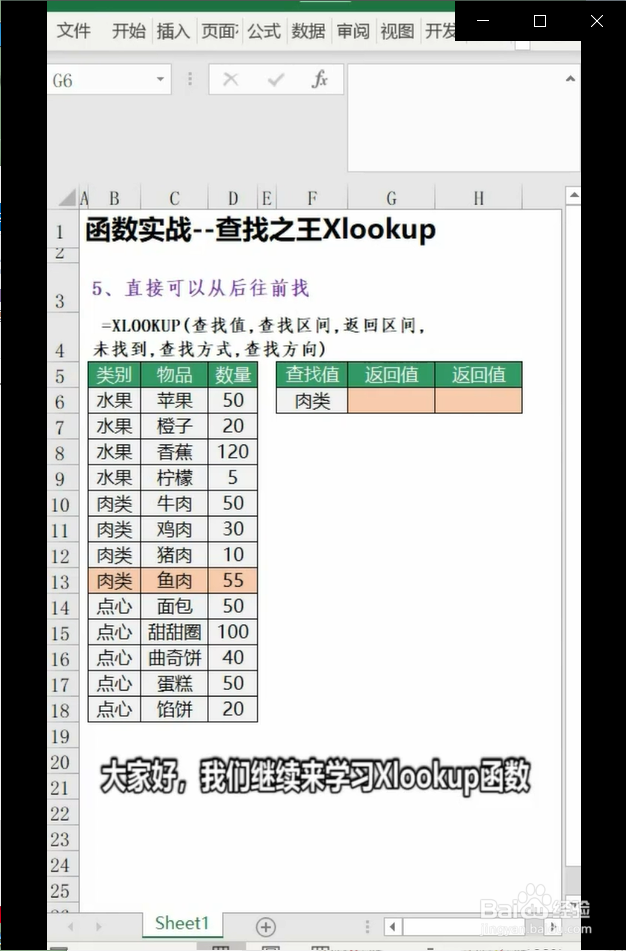Select column F header
The width and height of the screenshot is (626, 951).
312,198
